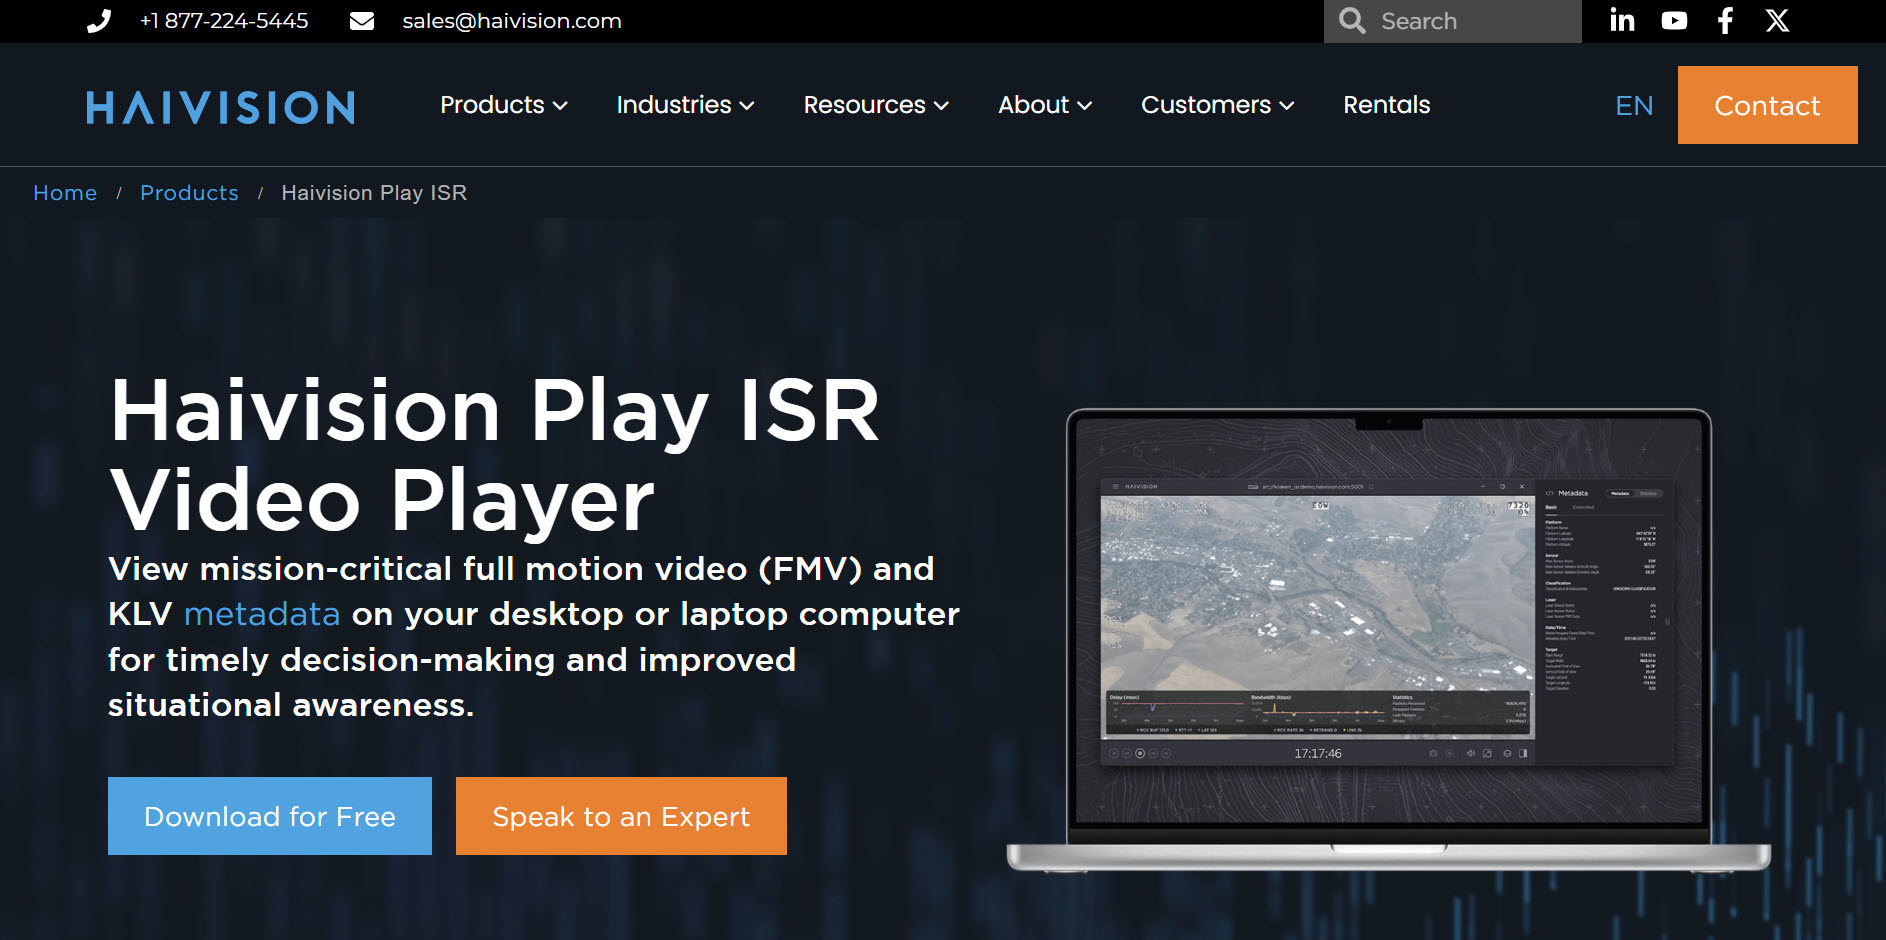Follow the metadata hyperlink in description
Image resolution: width=1886 pixels, height=940 pixels.
(262, 614)
